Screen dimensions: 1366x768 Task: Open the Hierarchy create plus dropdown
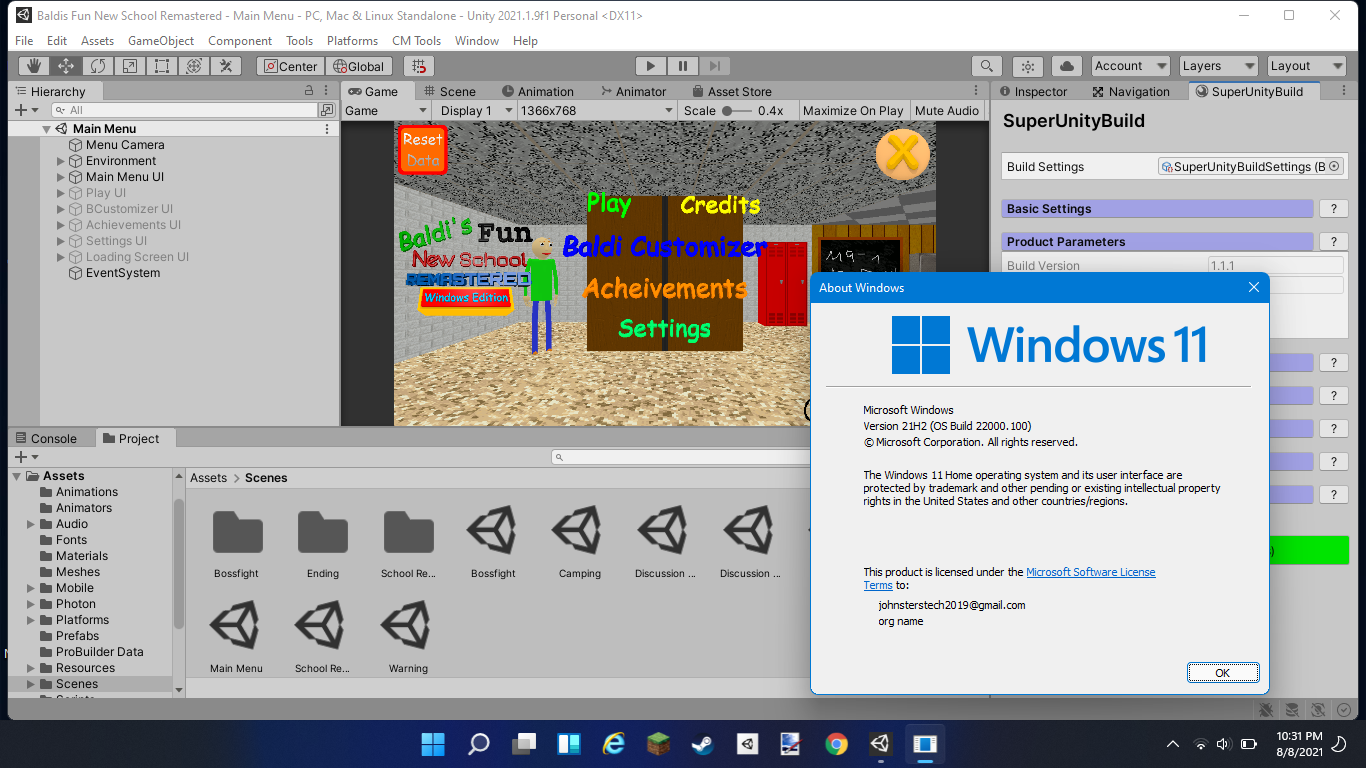click(27, 110)
